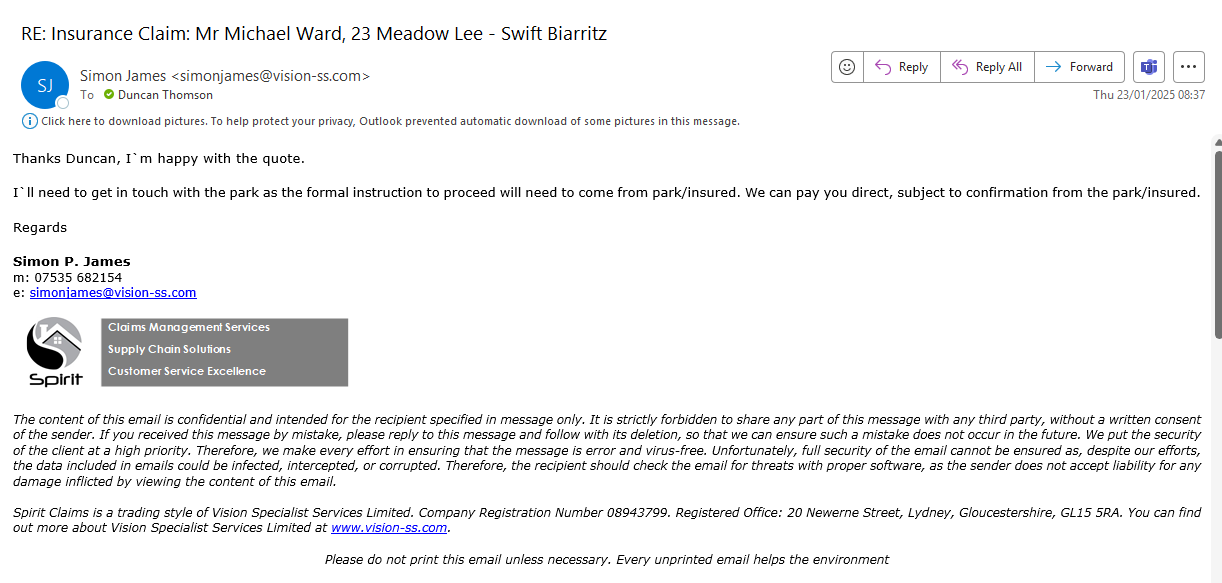Open the emoji reaction smiley icon
1222x583 pixels.
(847, 67)
